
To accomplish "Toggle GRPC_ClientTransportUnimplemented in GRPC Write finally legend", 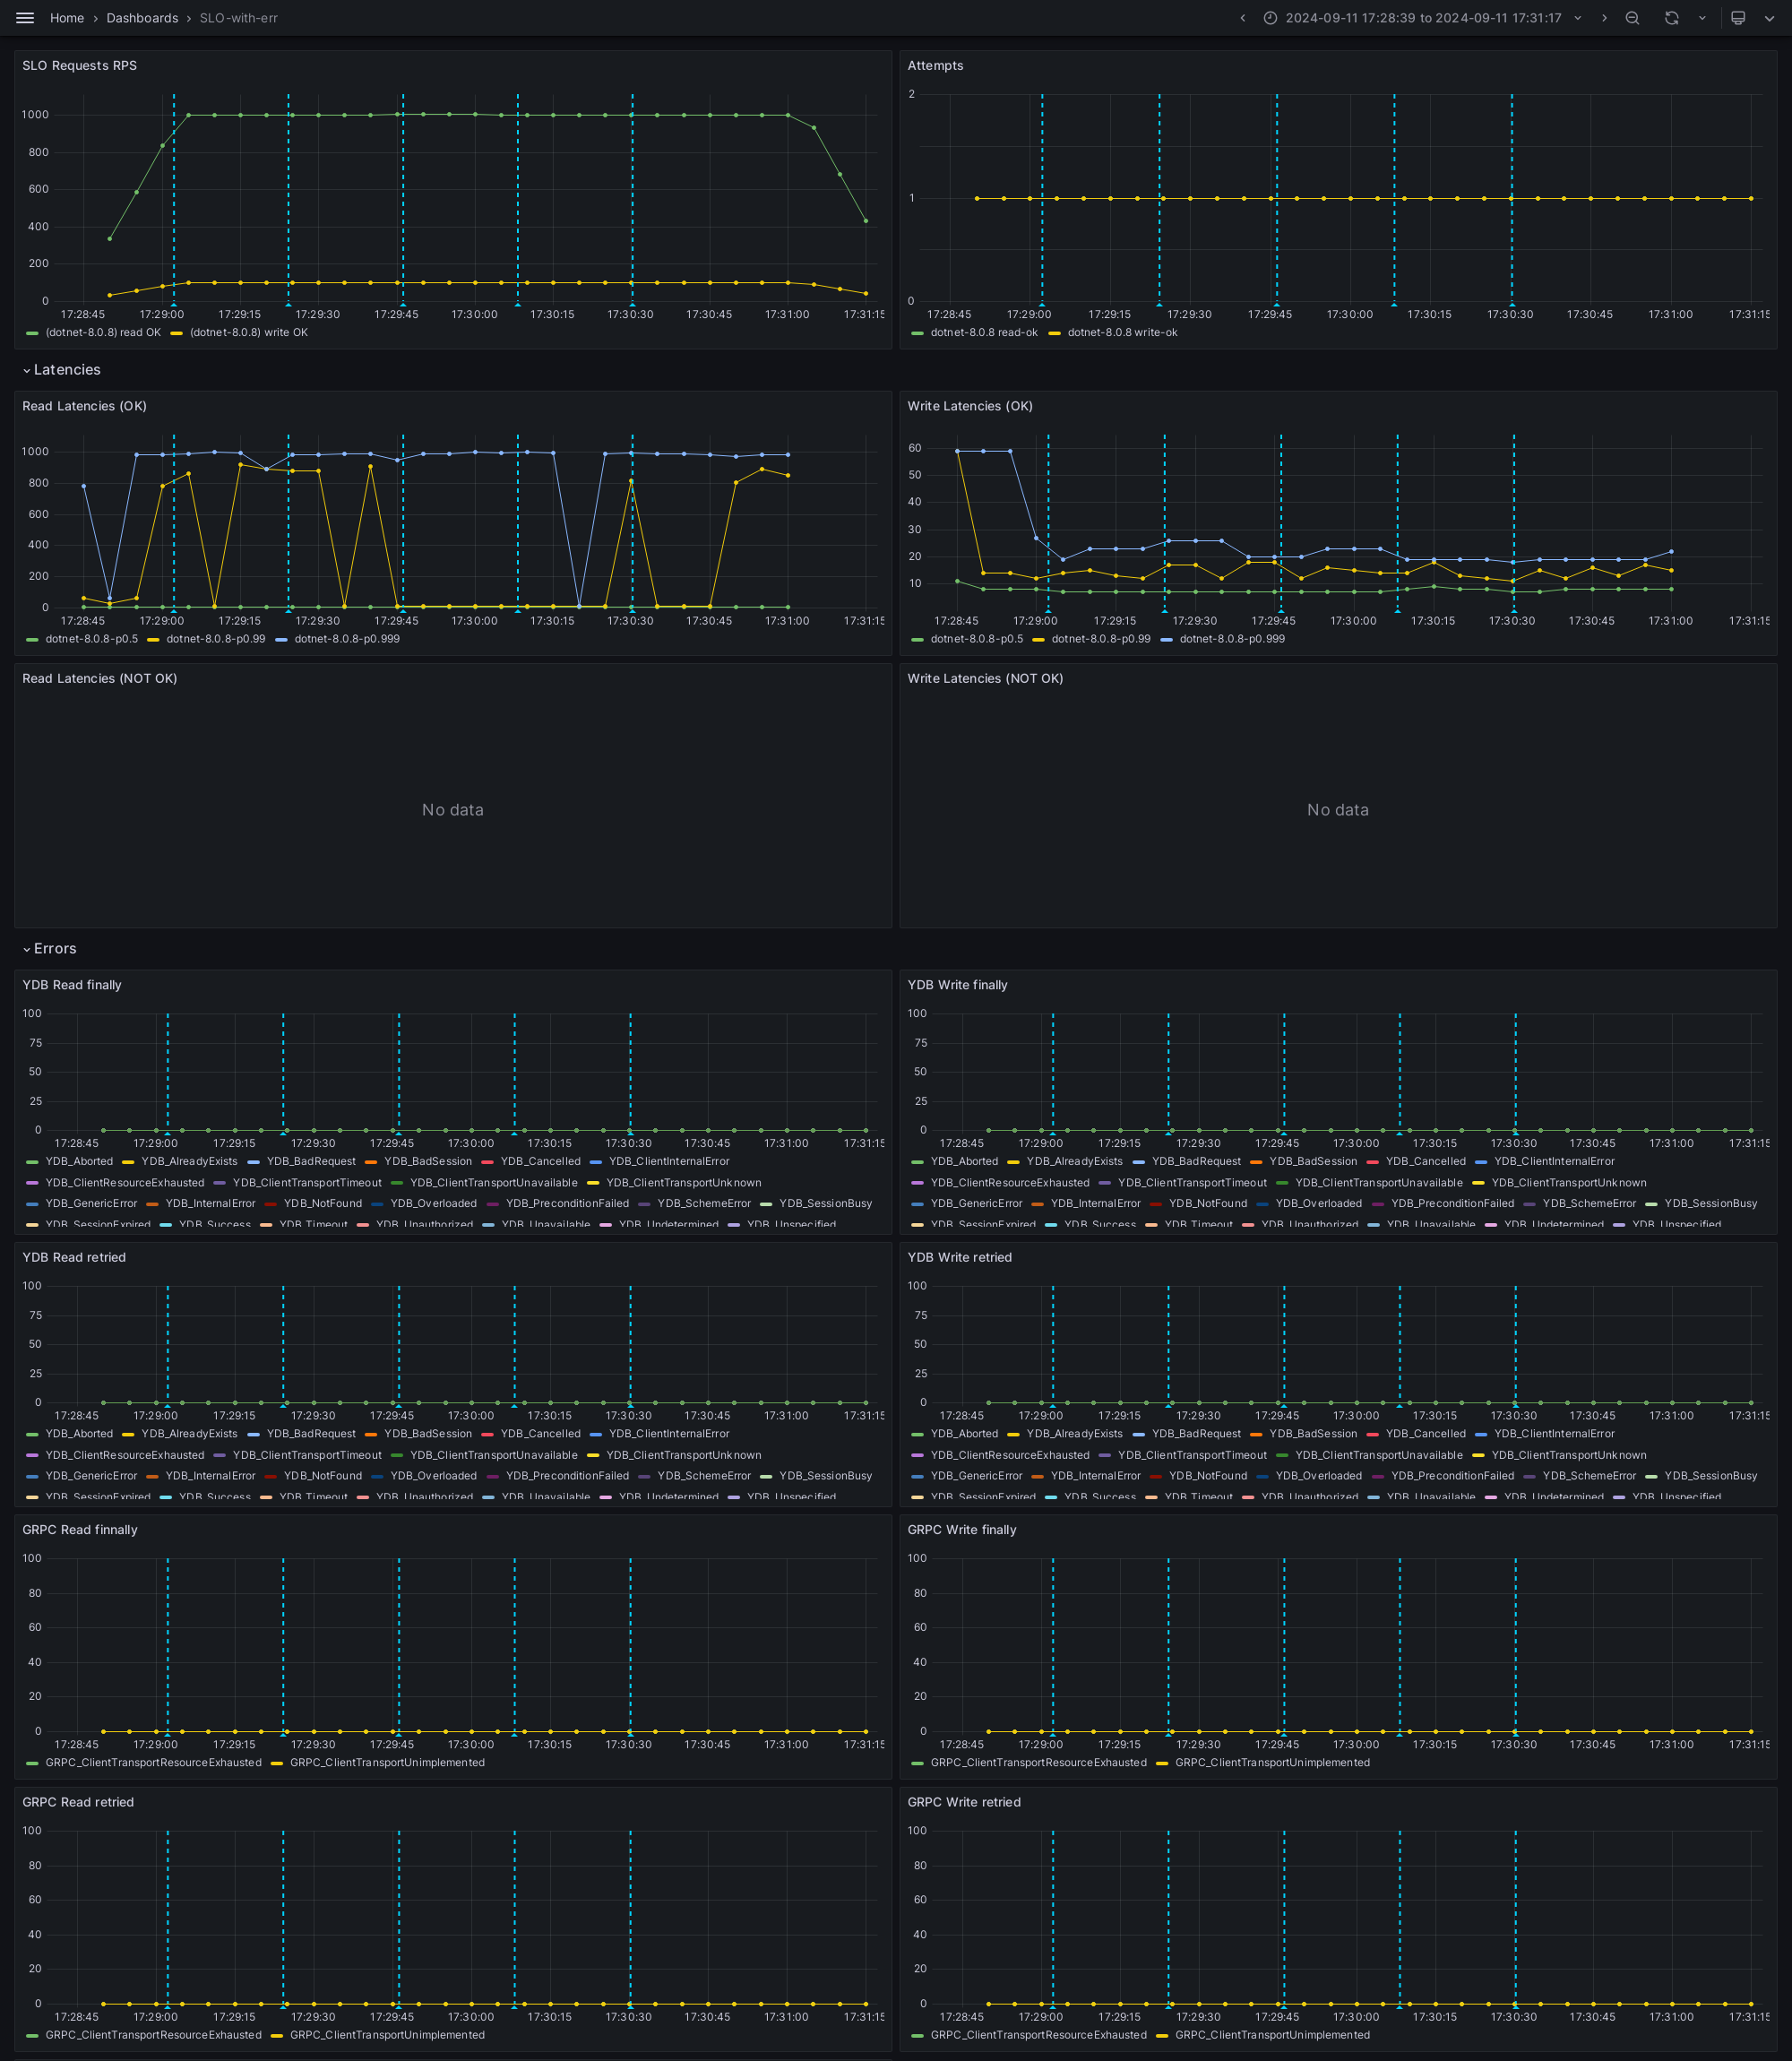I will click(1272, 1763).
